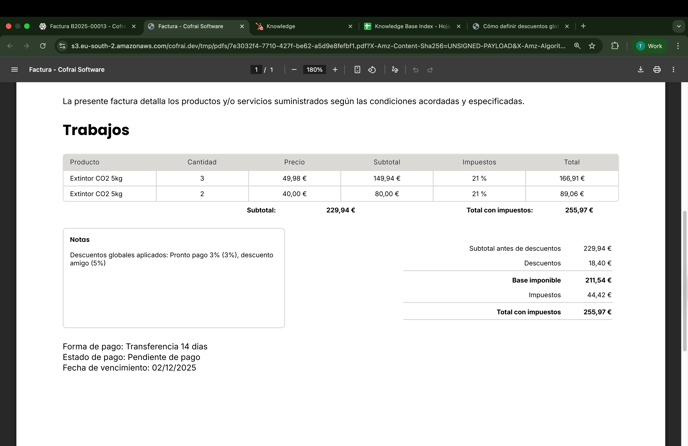
Task: Zoom in with the plus button
Action: coord(335,69)
